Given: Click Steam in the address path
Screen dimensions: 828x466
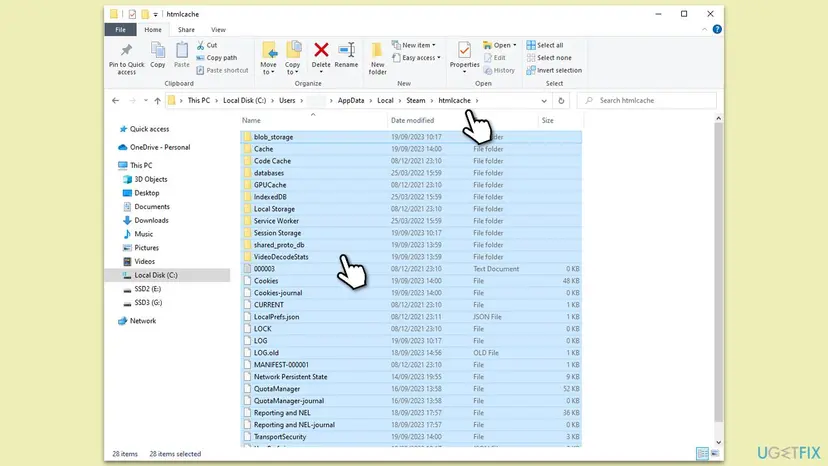Looking at the screenshot, I should pos(416,100).
